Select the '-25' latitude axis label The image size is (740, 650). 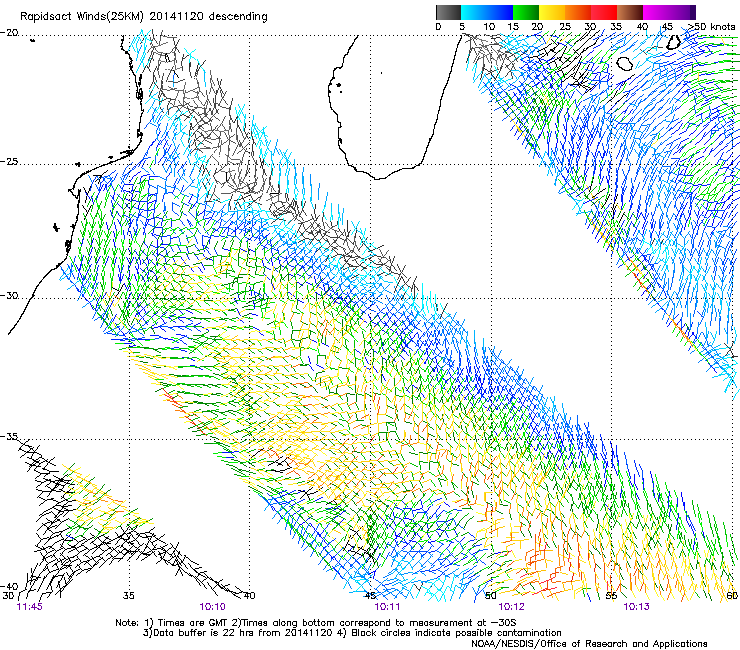coord(9,162)
